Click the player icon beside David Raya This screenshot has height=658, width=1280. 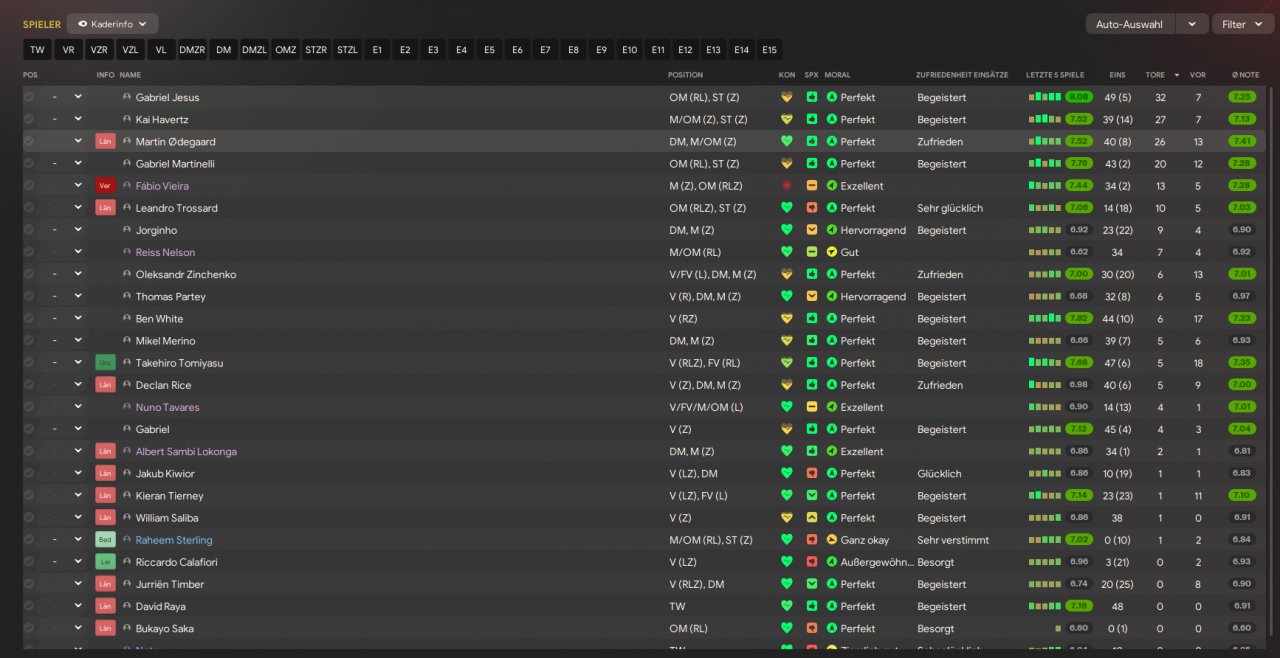(127, 606)
